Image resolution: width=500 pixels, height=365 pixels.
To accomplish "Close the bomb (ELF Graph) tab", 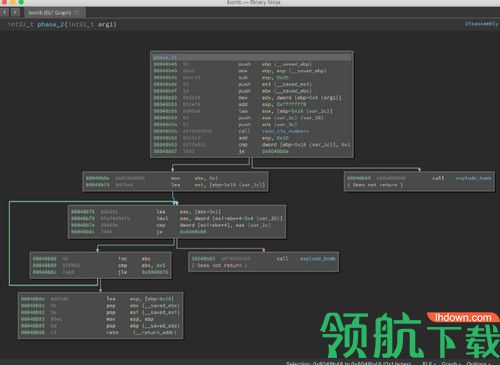I will [77, 13].
